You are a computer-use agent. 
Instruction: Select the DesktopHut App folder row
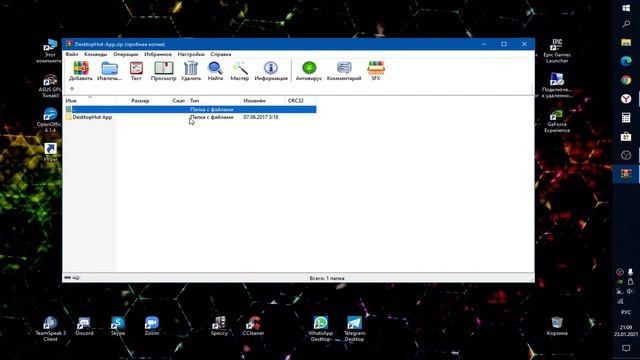click(190, 117)
